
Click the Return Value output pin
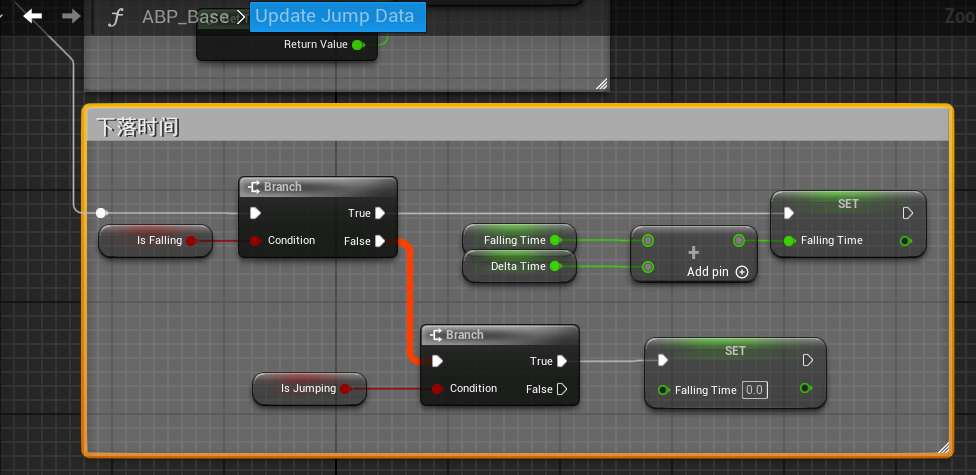tap(358, 45)
